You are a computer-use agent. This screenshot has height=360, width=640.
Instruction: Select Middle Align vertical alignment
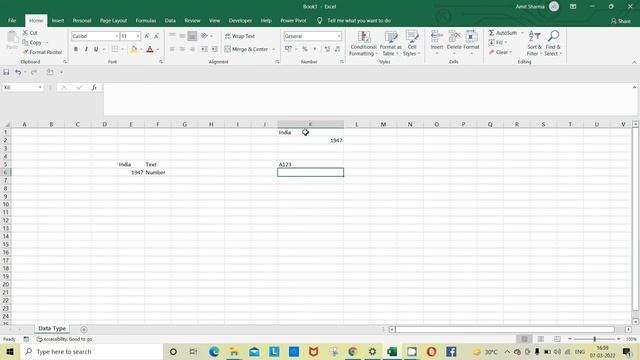[x=182, y=36]
